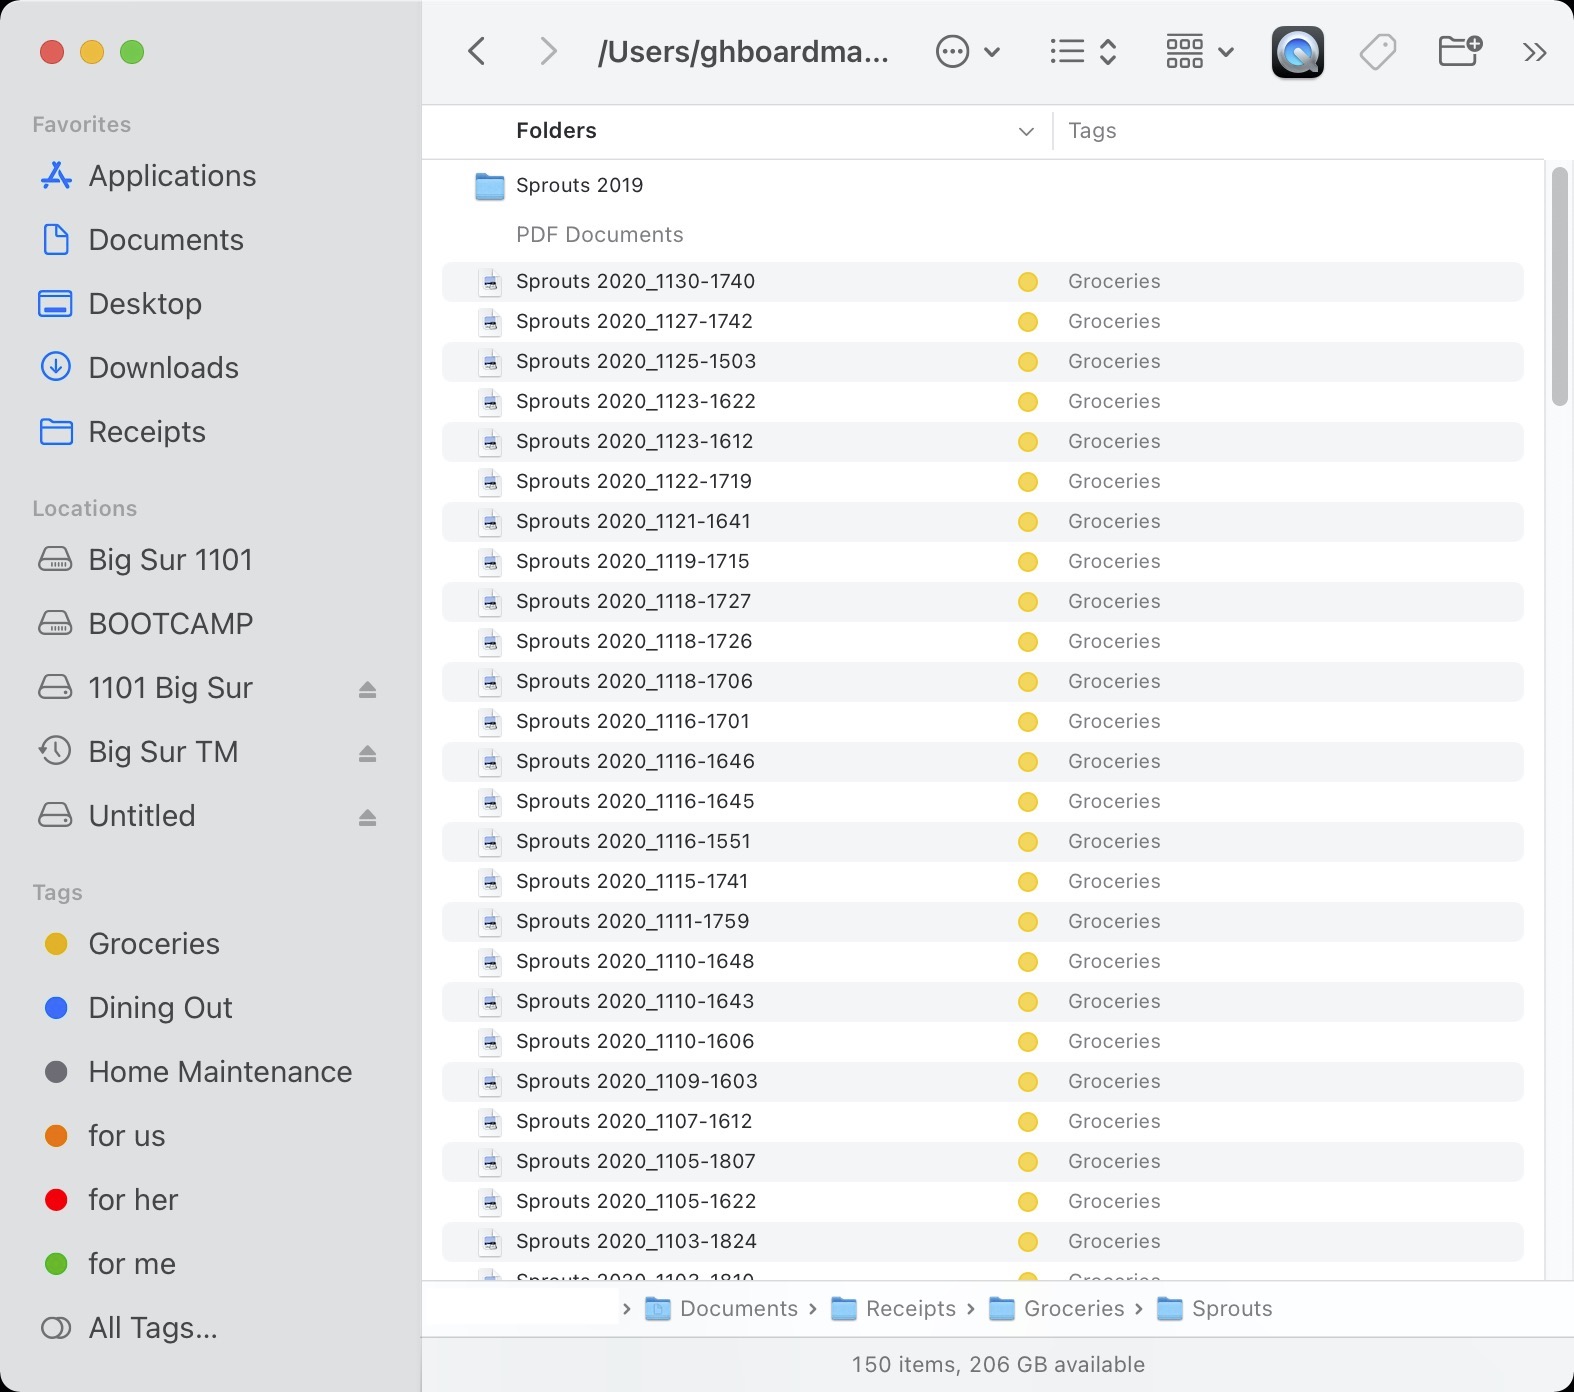Eject the 1101 Big Sur drive
This screenshot has width=1574, height=1392.
tap(367, 689)
